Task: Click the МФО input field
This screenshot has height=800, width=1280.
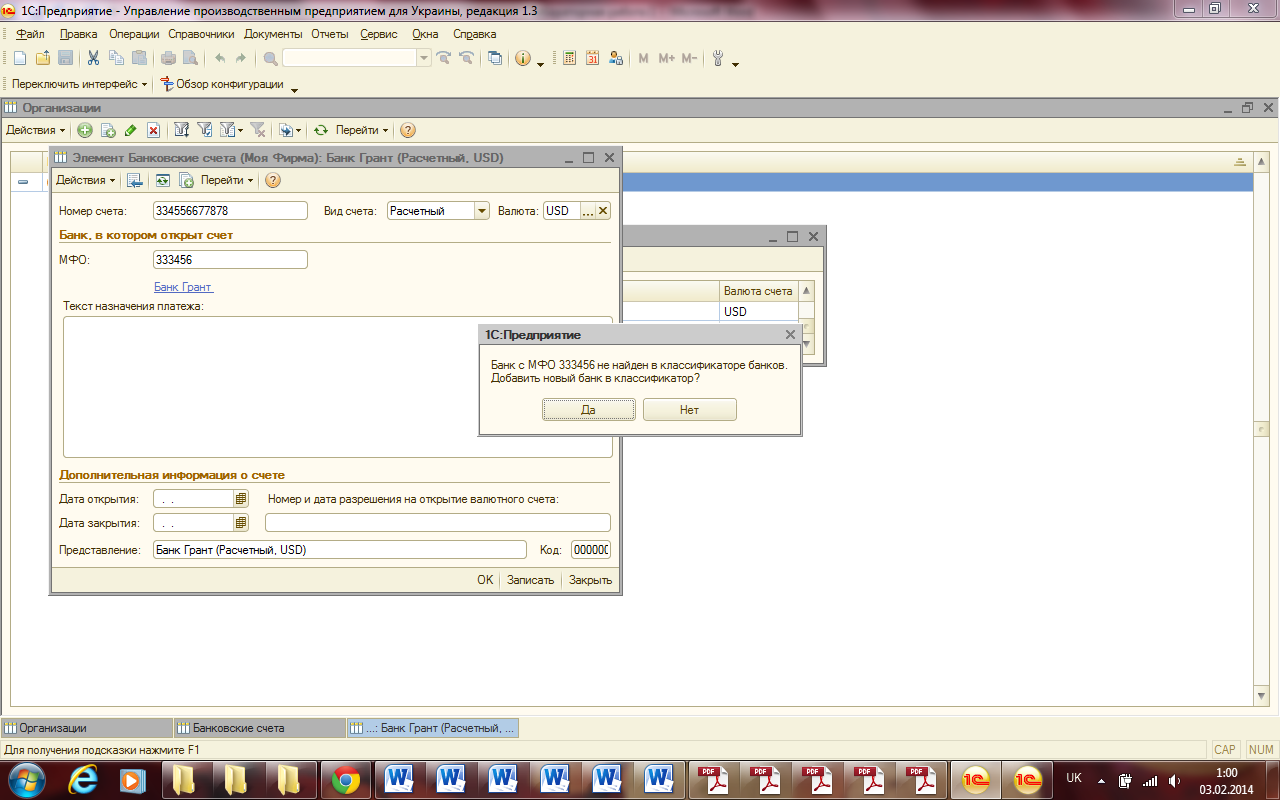Action: coord(230,259)
